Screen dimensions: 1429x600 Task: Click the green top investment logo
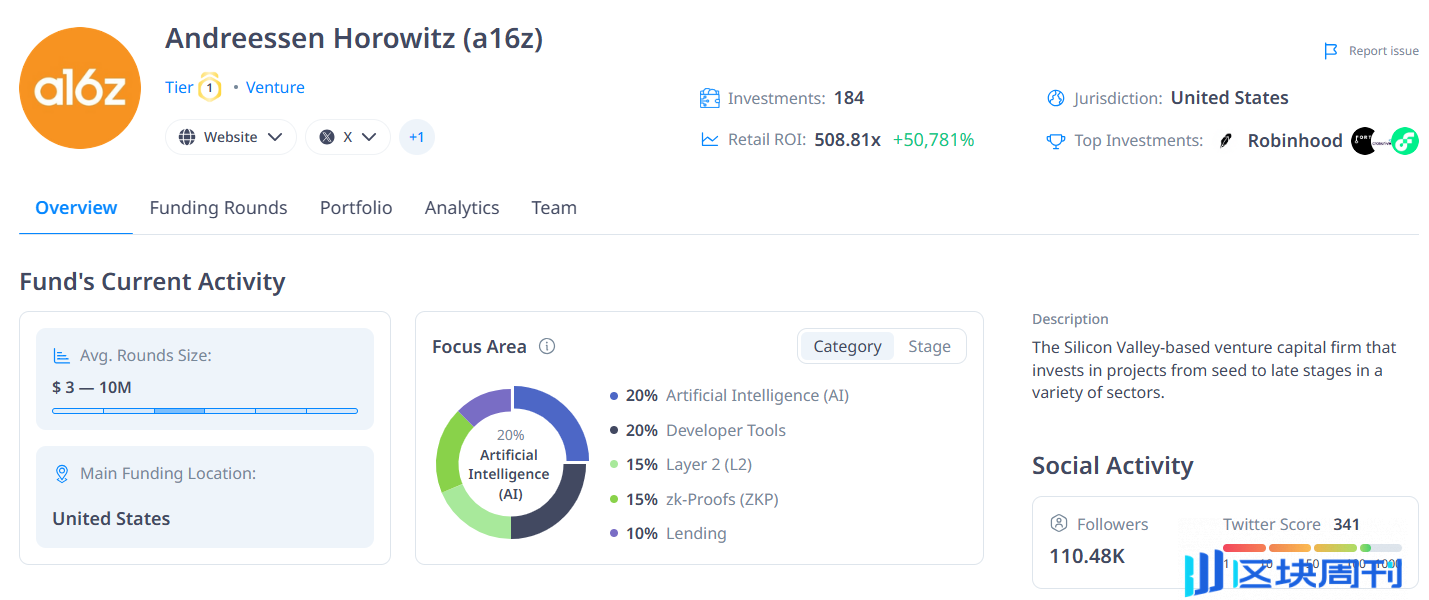[1405, 141]
